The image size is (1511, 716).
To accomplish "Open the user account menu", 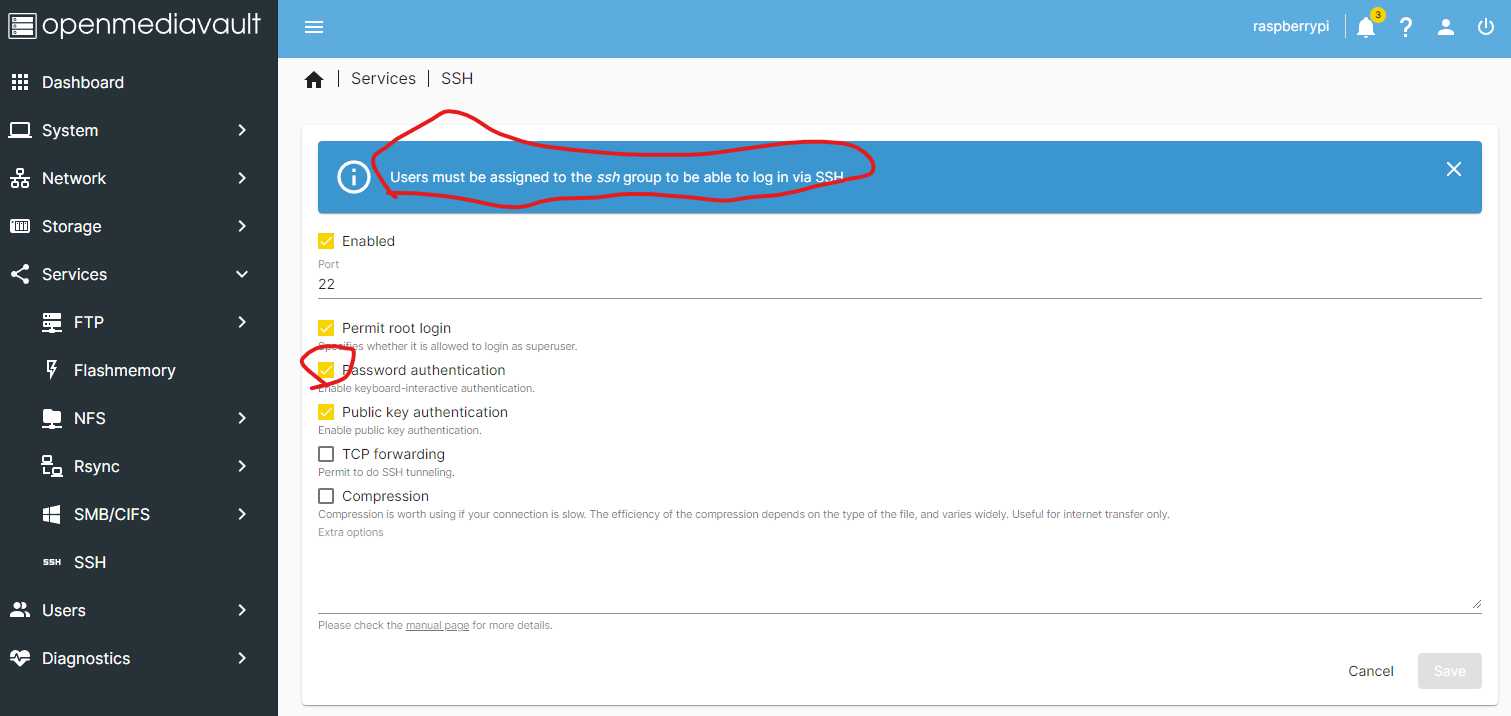I will 1446,27.
